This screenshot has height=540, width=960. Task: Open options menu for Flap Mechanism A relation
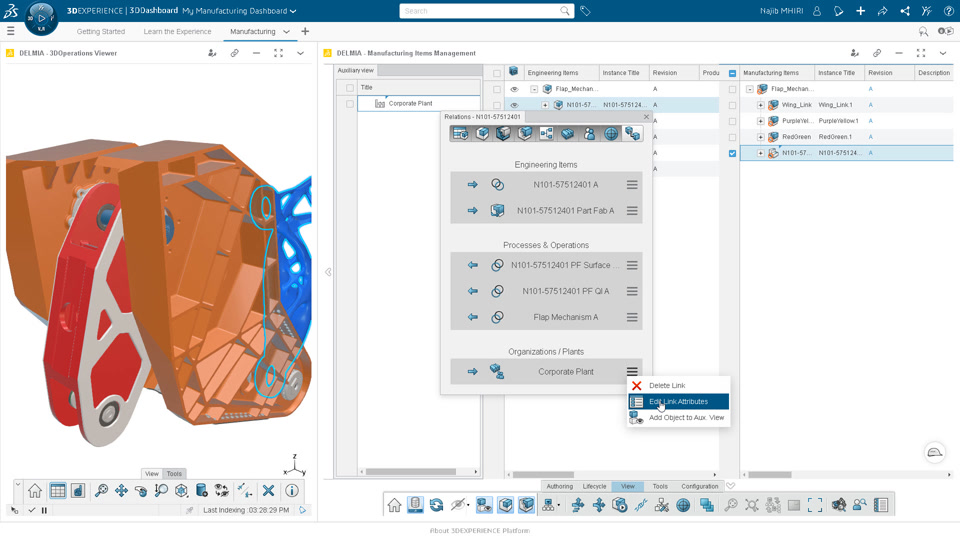pyautogui.click(x=632, y=317)
